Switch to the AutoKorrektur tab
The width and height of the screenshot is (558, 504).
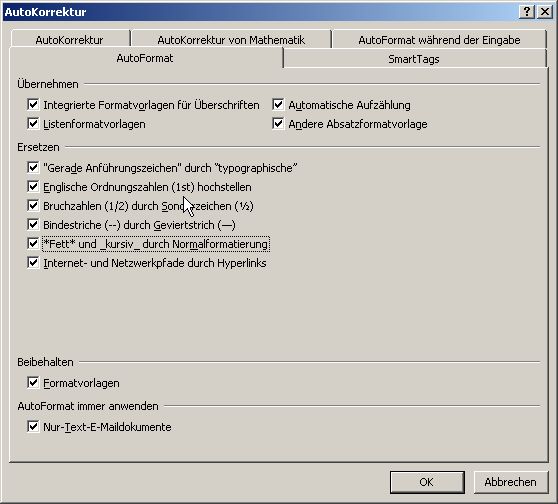tap(69, 40)
